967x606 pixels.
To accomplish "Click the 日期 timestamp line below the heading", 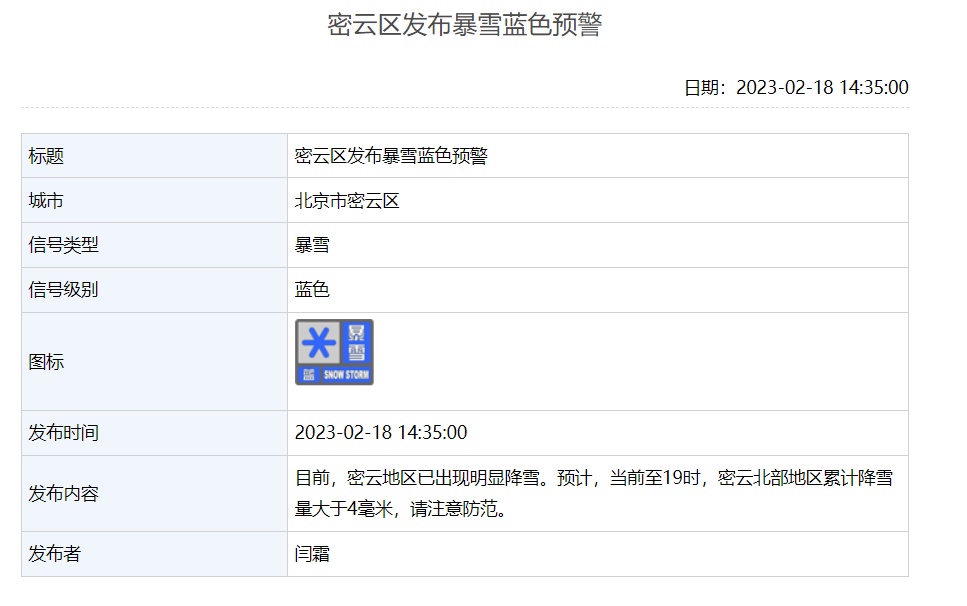I will point(796,87).
